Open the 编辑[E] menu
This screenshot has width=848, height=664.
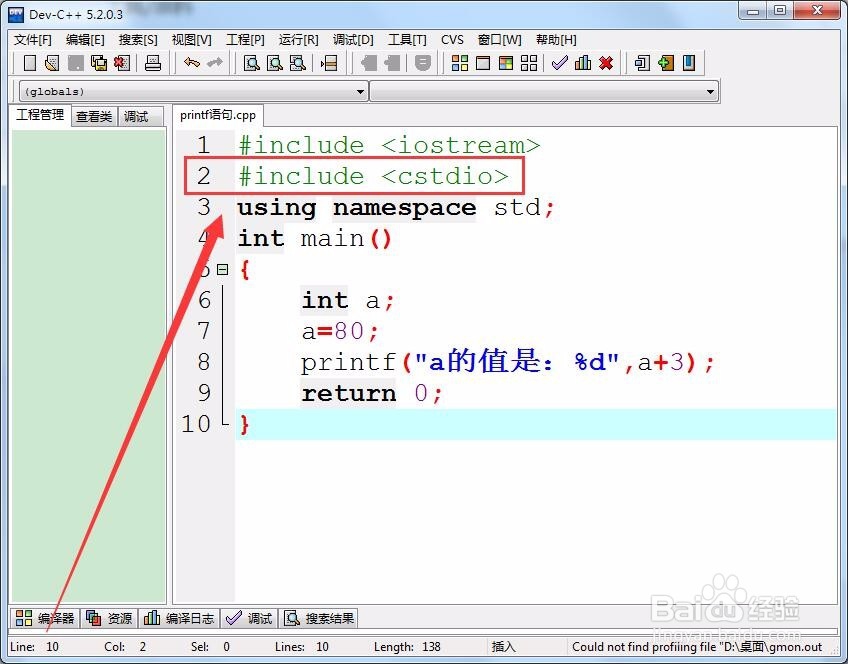85,40
